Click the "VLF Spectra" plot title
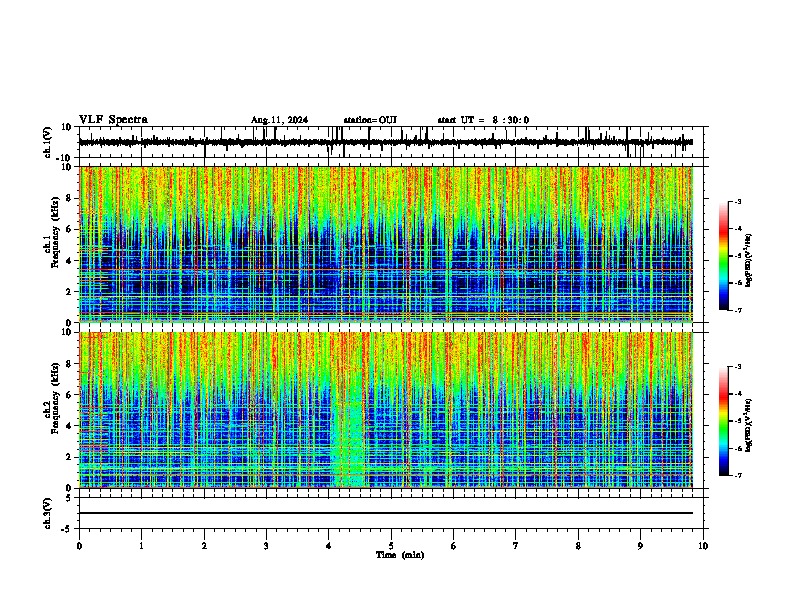The height and width of the screenshot is (612, 792). point(113,120)
